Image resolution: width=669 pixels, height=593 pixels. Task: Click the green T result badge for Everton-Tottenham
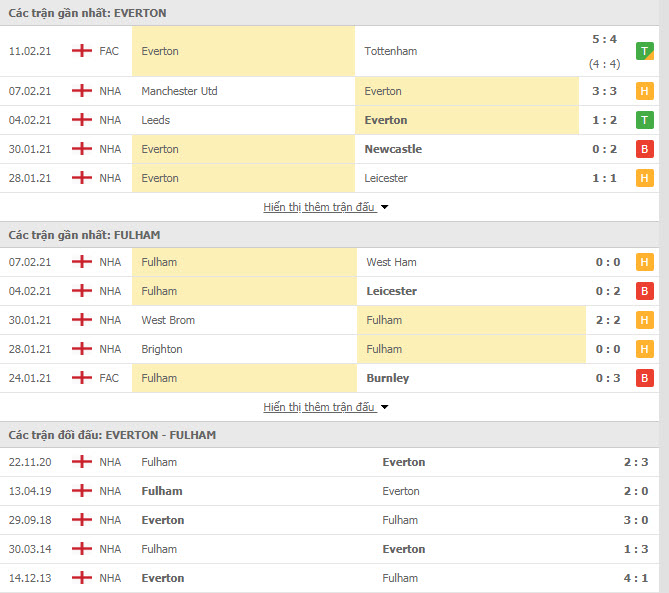644,50
